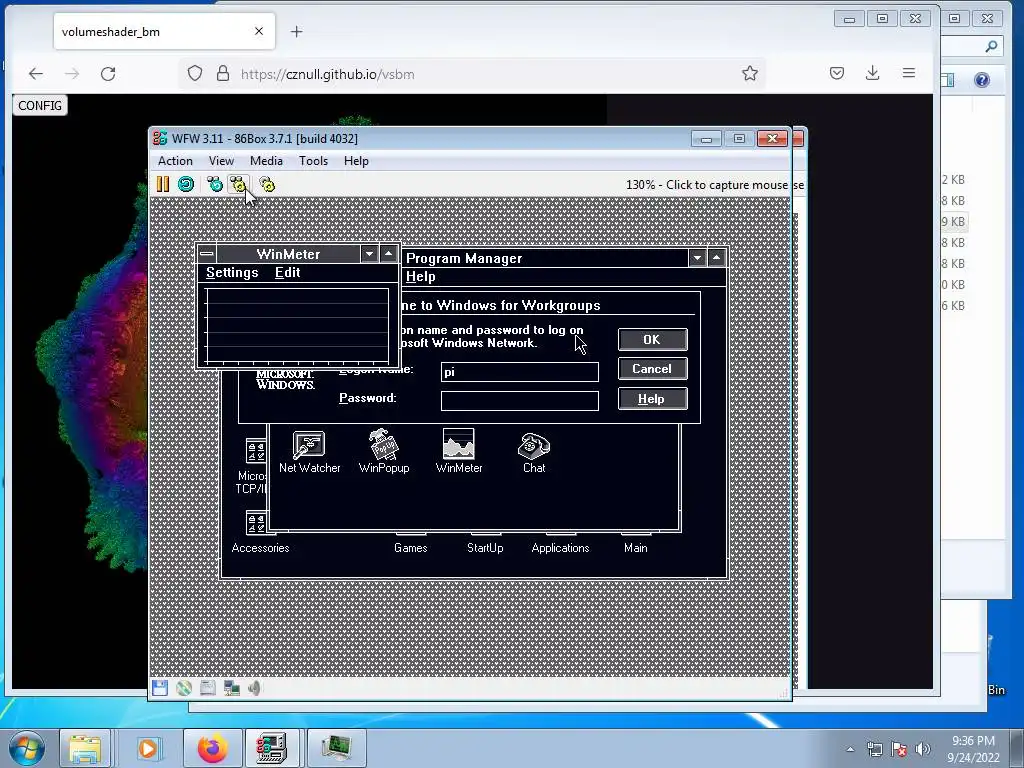The height and width of the screenshot is (768, 1024).
Task: Open WinMeter Settings menu
Action: point(232,272)
